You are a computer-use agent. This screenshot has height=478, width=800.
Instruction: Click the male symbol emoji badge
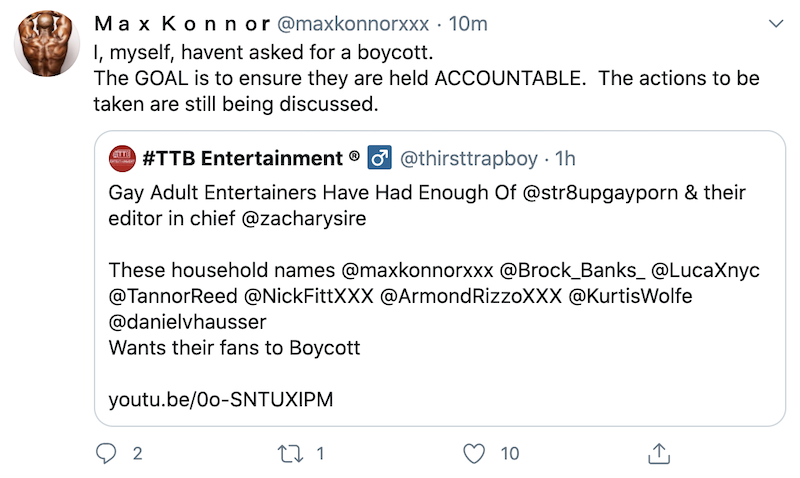click(379, 158)
